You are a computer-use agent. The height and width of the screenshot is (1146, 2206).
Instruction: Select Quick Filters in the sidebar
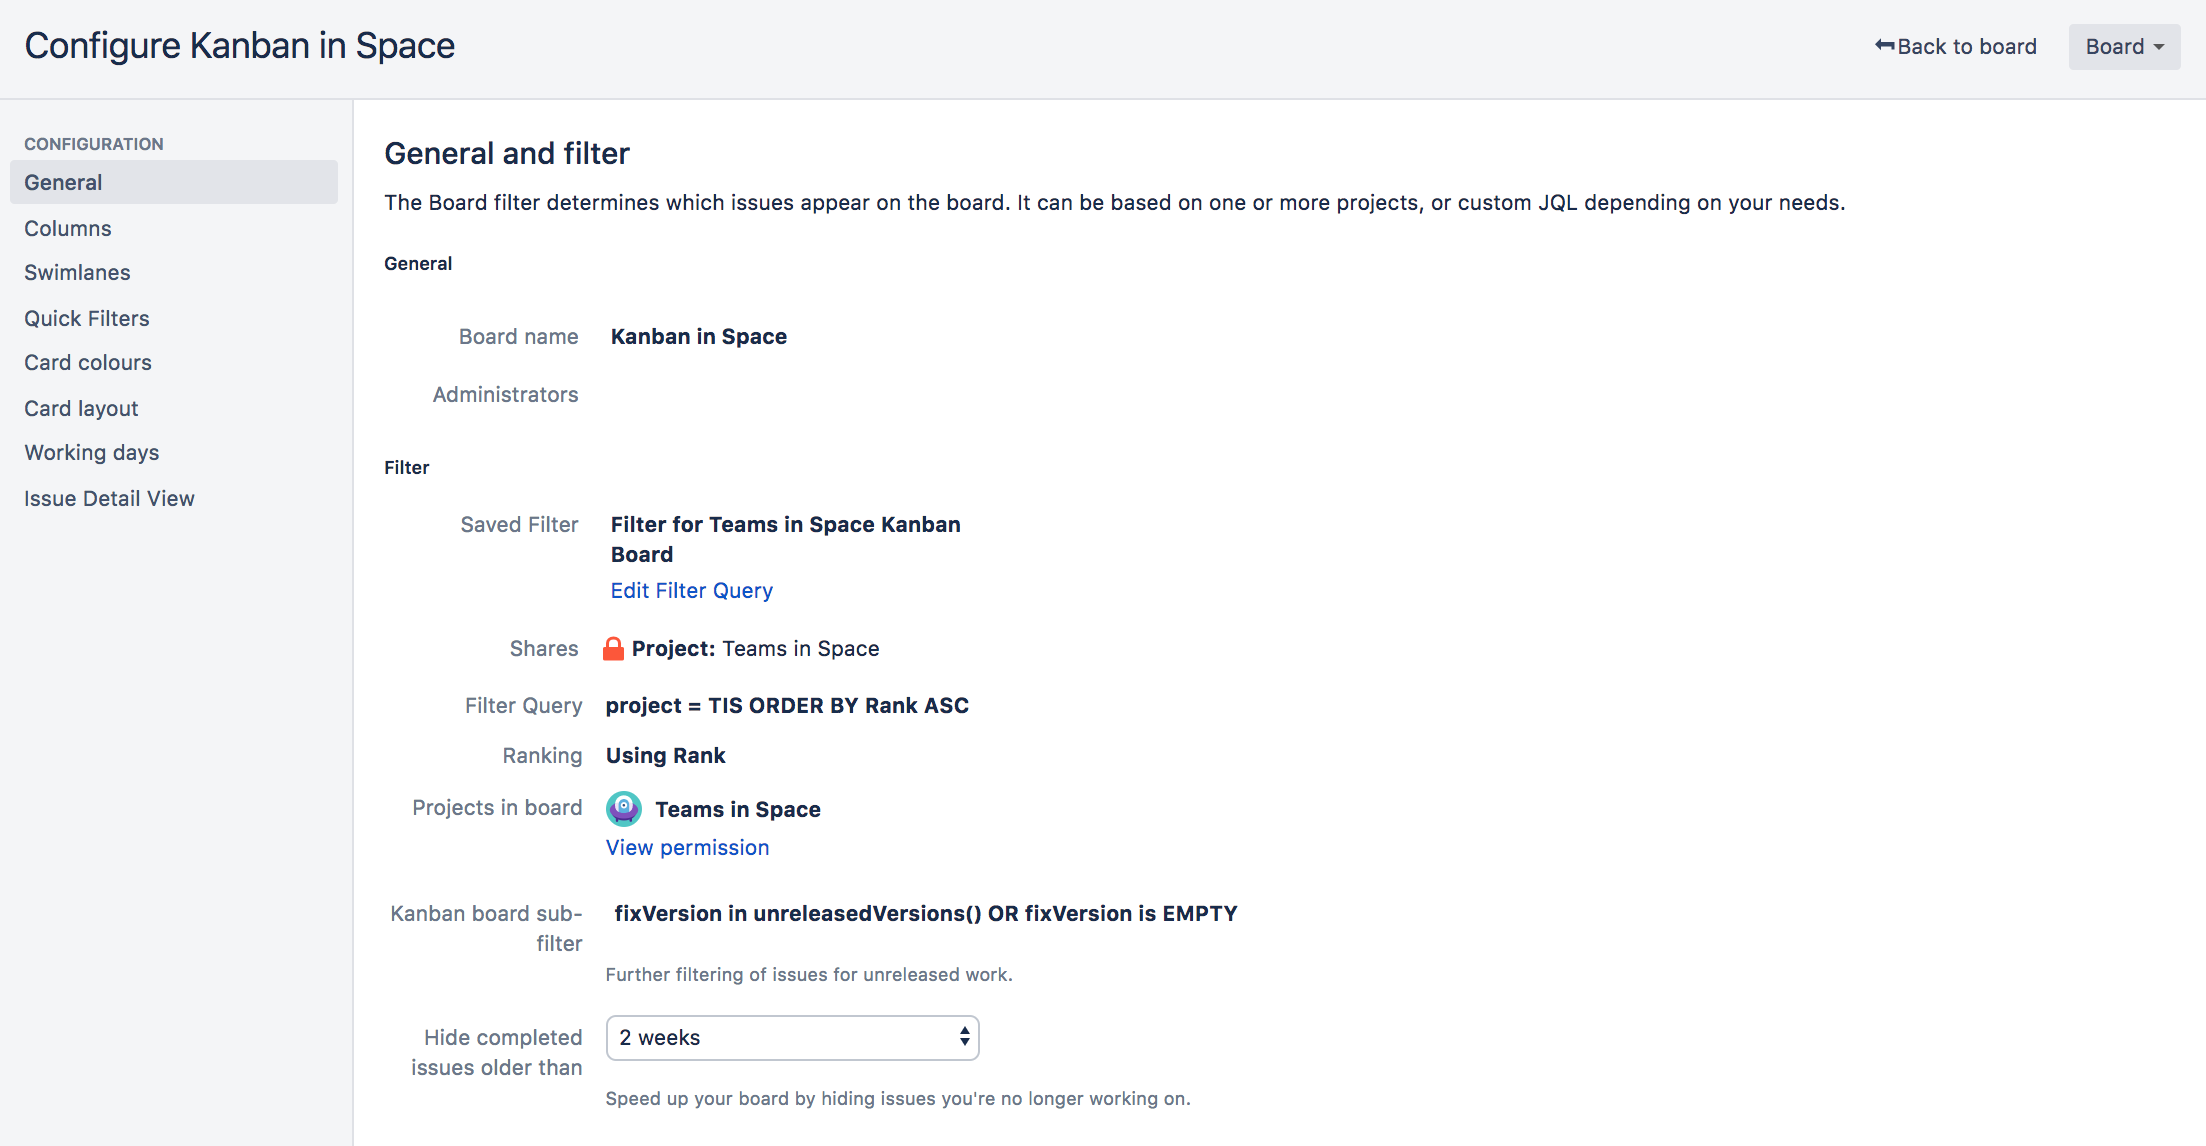point(87,319)
